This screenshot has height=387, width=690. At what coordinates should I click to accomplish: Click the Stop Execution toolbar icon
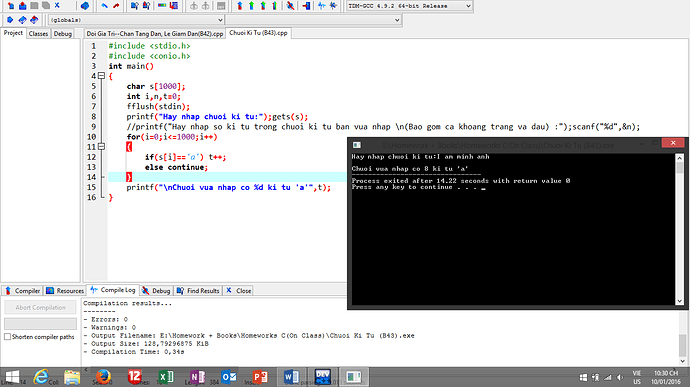coord(306,6)
